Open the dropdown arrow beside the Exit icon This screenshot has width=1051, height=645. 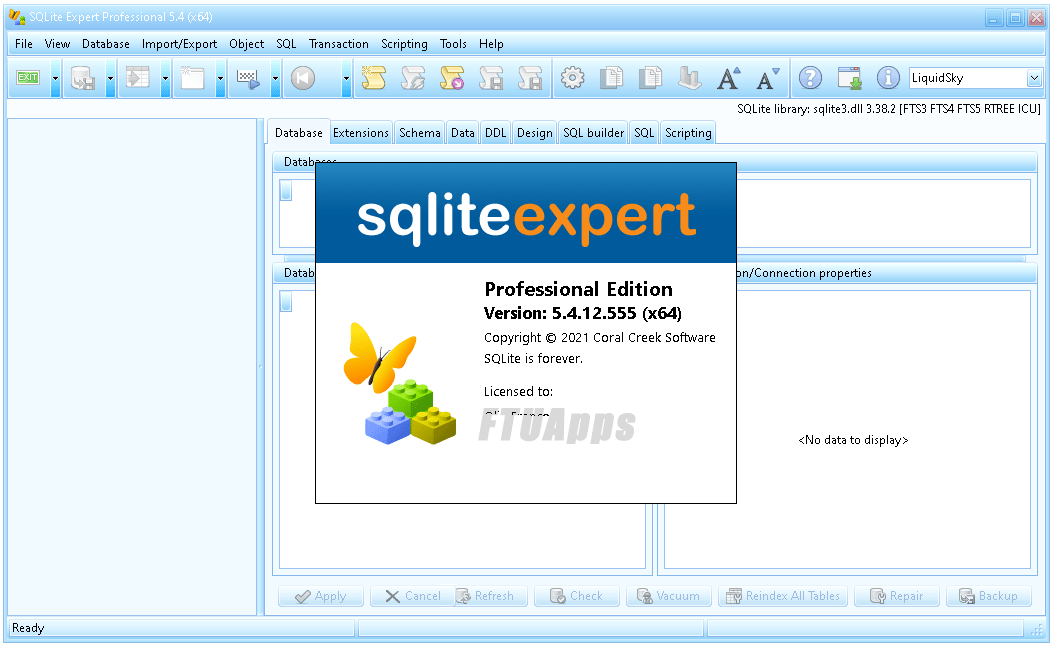(56, 78)
